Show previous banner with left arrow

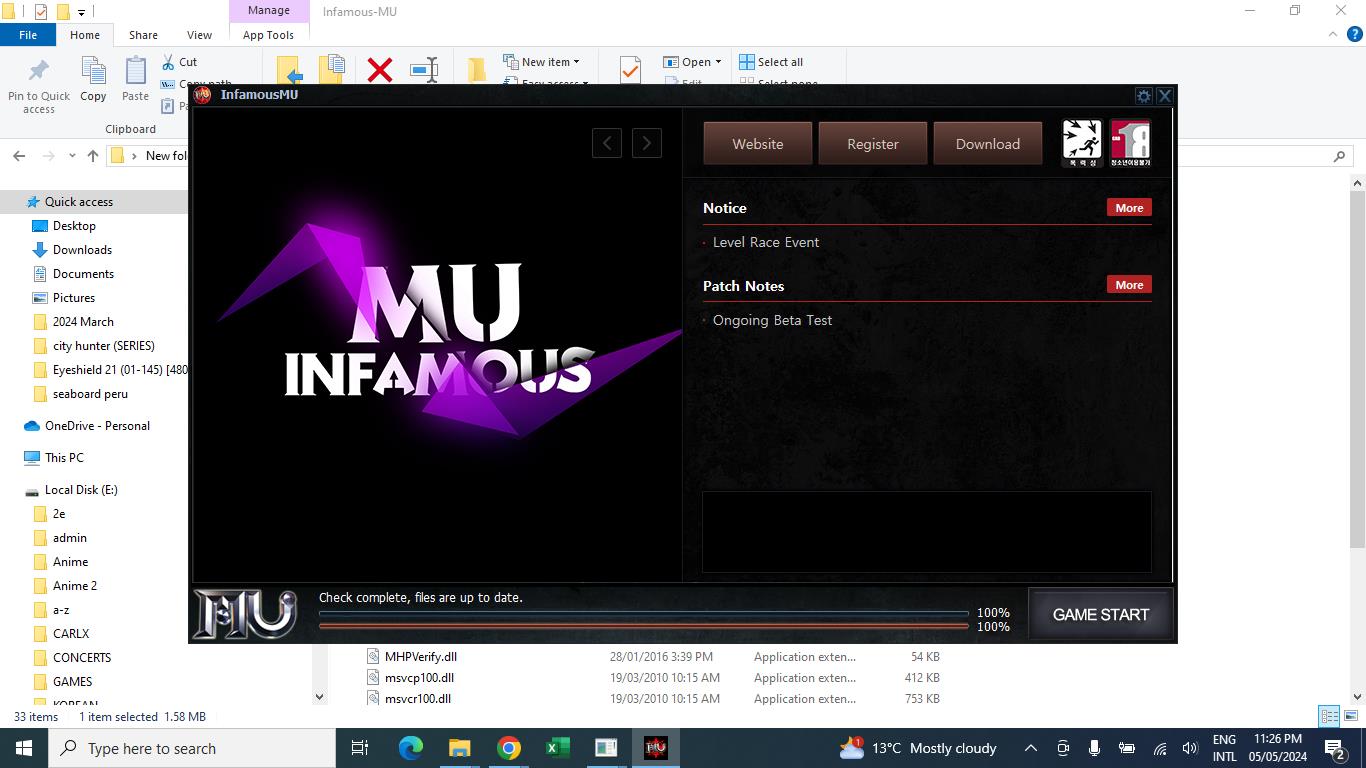(607, 143)
